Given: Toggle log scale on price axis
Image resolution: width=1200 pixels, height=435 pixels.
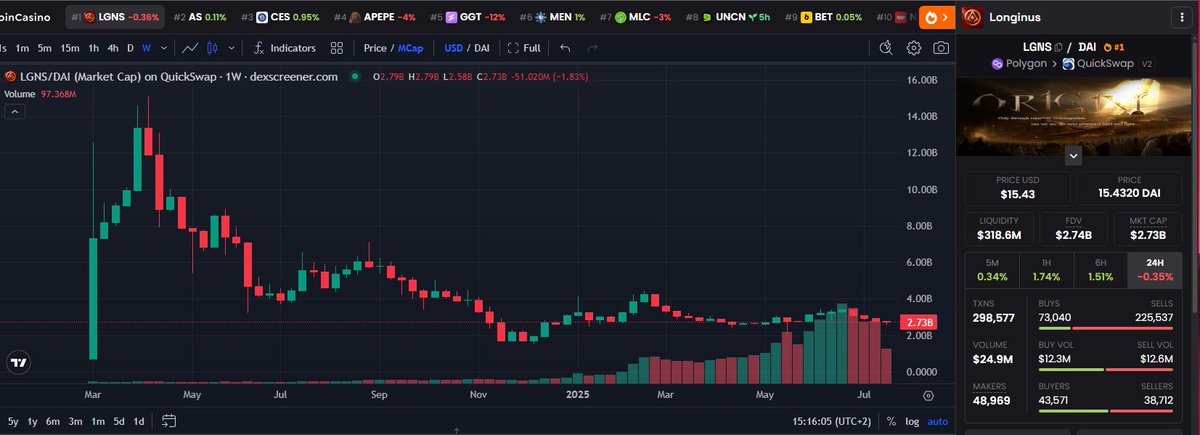Looking at the screenshot, I should click(x=911, y=421).
